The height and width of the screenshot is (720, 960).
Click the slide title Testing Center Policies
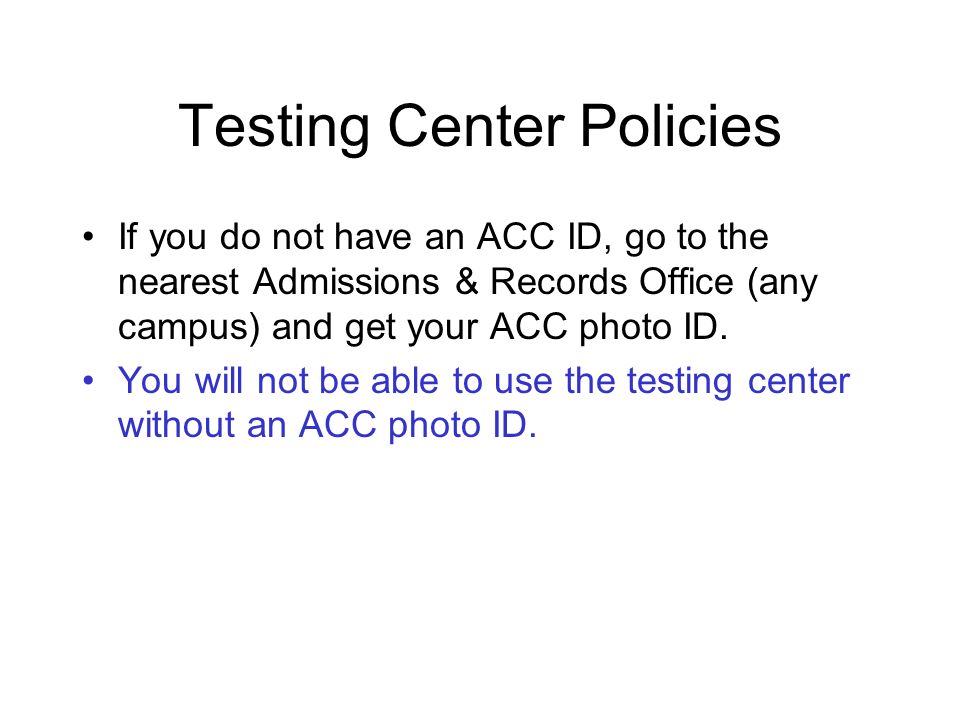(x=479, y=126)
